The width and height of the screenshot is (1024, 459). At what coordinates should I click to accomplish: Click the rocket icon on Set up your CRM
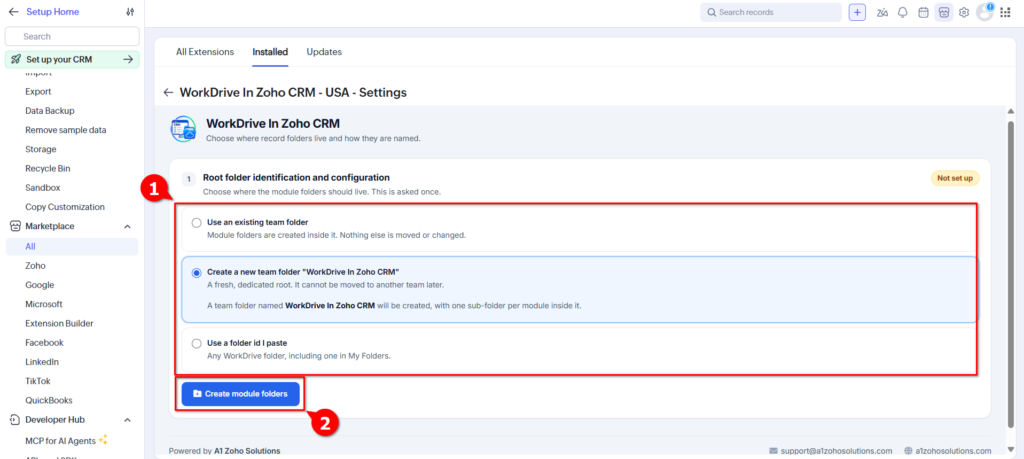(16, 59)
